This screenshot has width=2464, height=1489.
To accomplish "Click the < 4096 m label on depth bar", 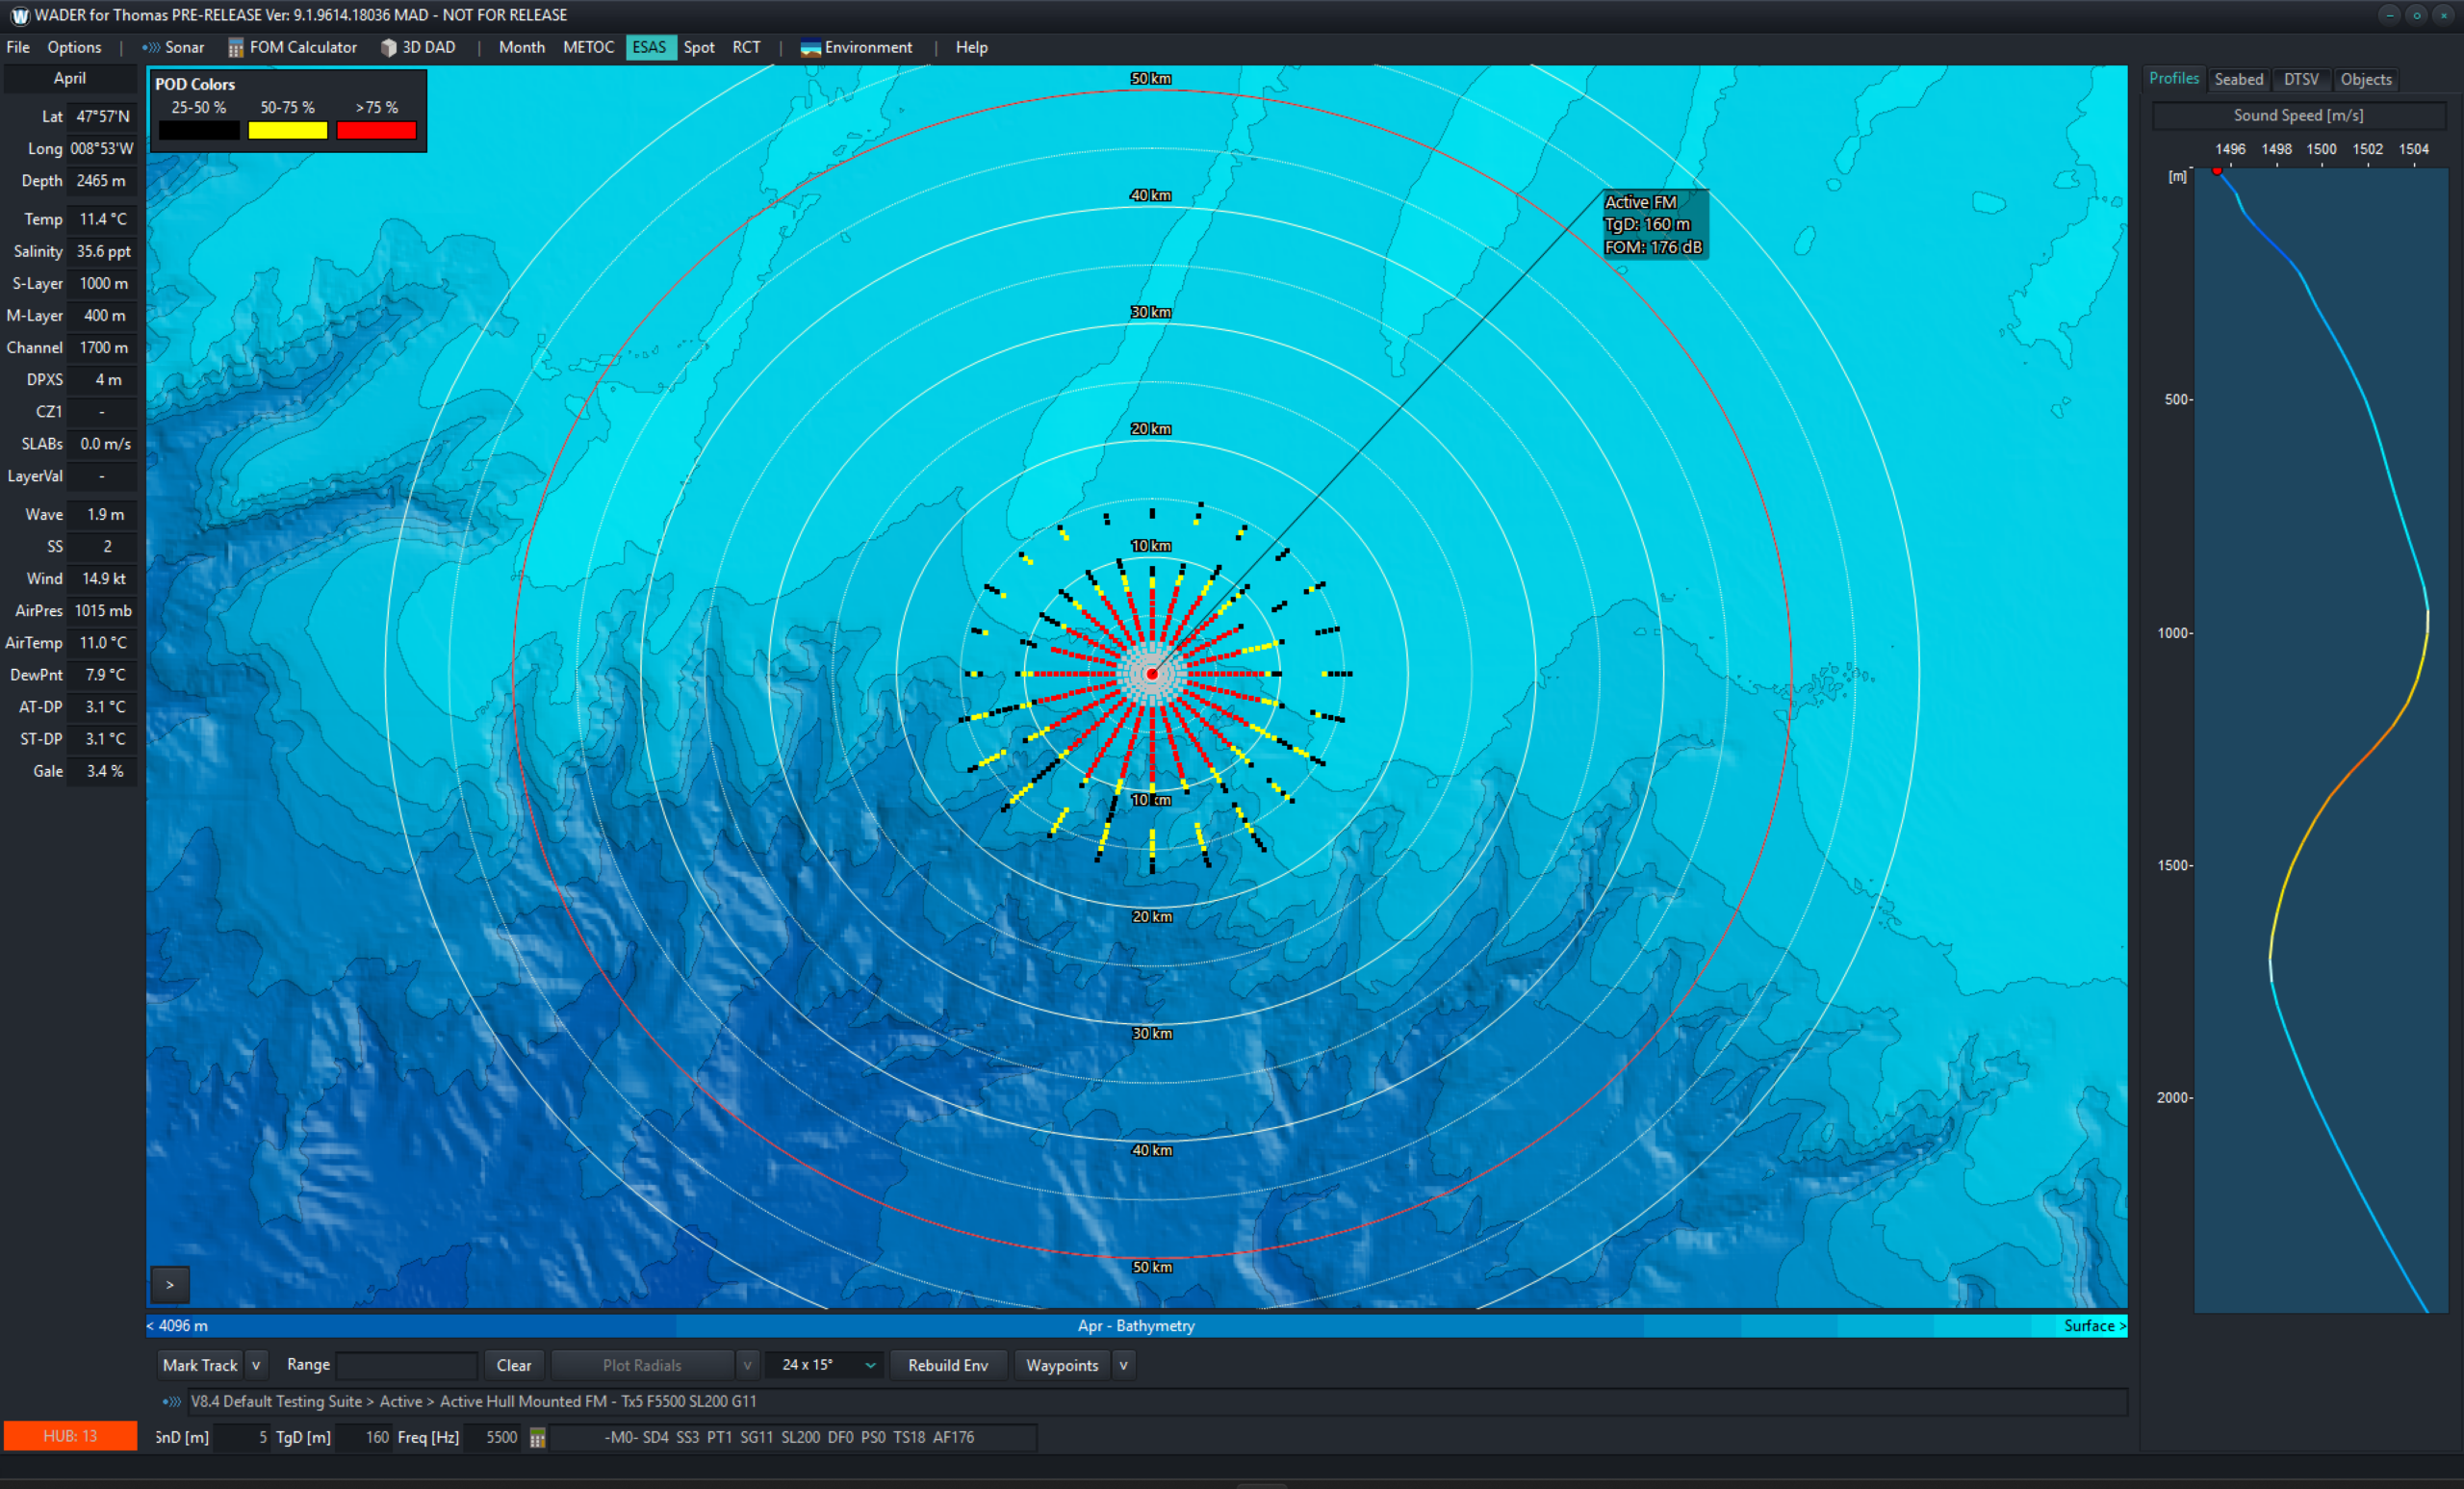I will click(x=178, y=1326).
